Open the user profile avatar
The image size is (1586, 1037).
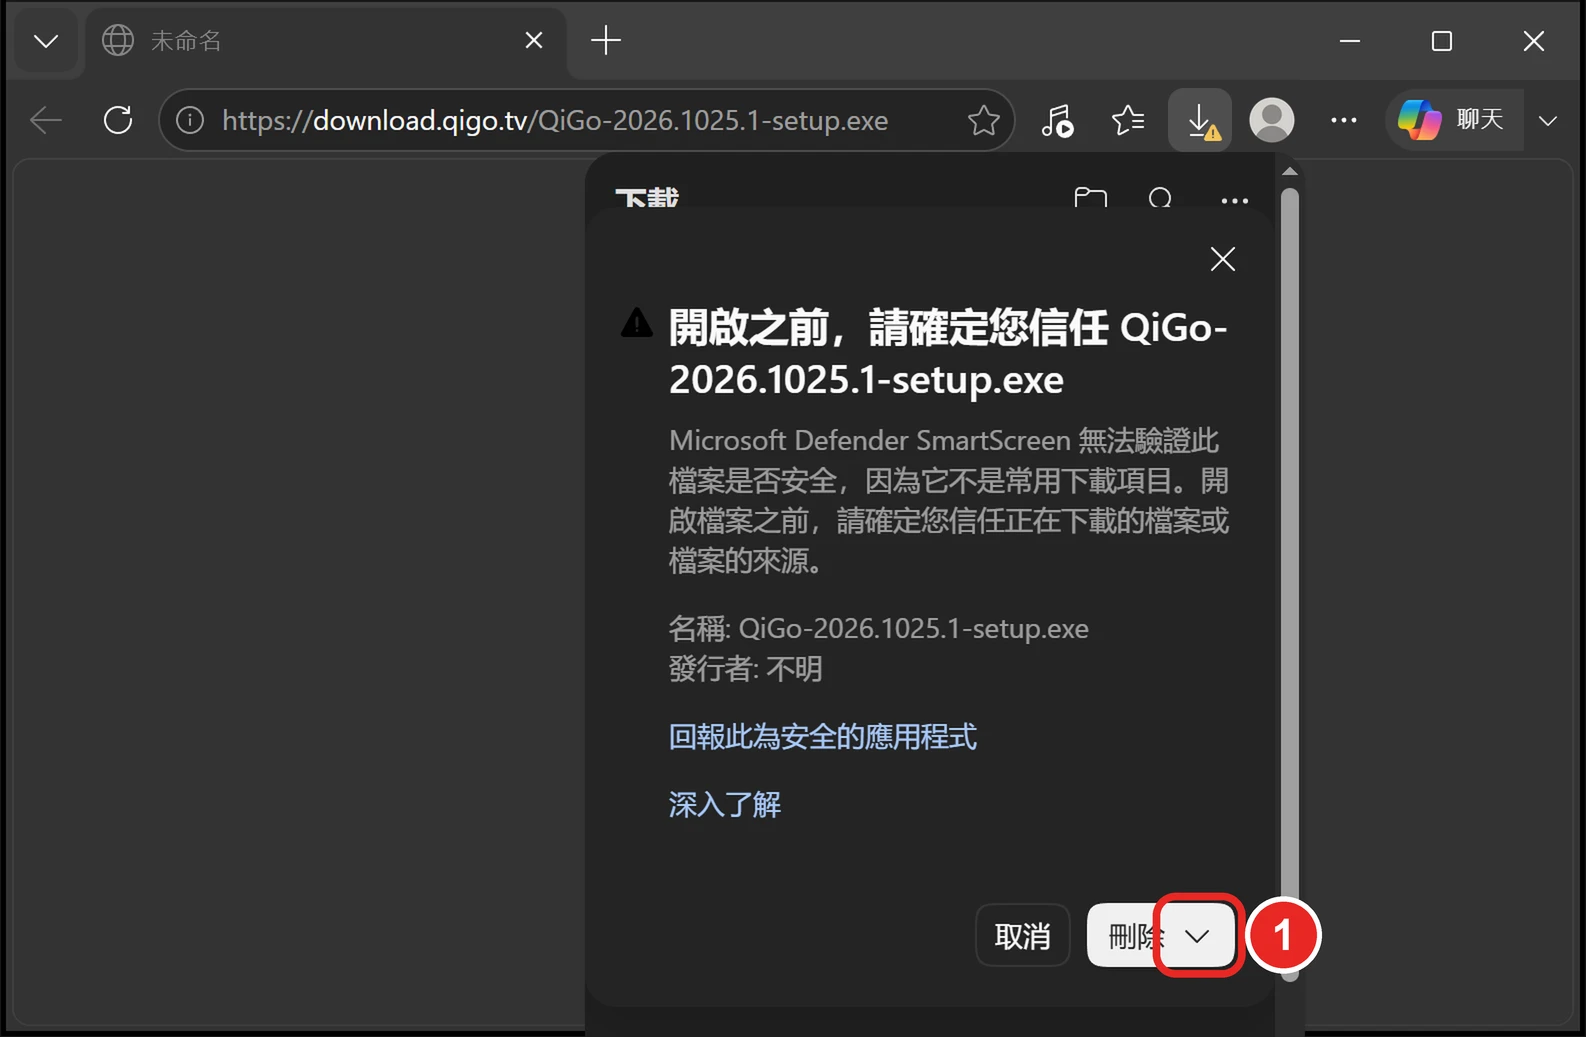[x=1272, y=121]
